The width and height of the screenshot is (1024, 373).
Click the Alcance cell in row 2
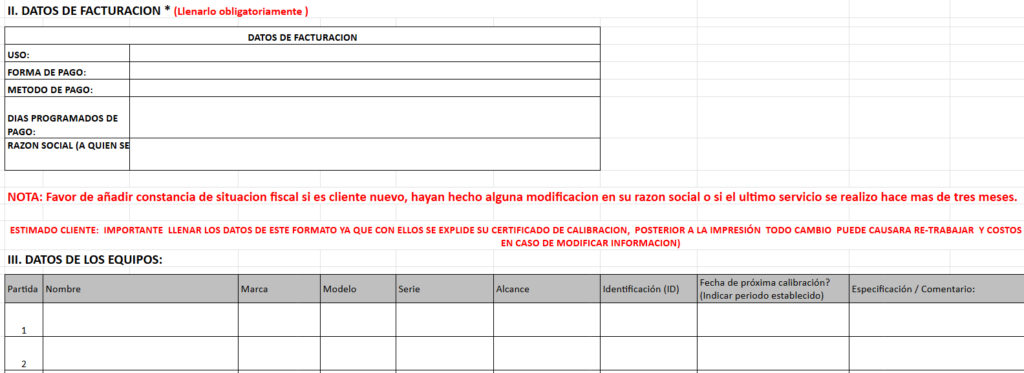pyautogui.click(x=547, y=353)
